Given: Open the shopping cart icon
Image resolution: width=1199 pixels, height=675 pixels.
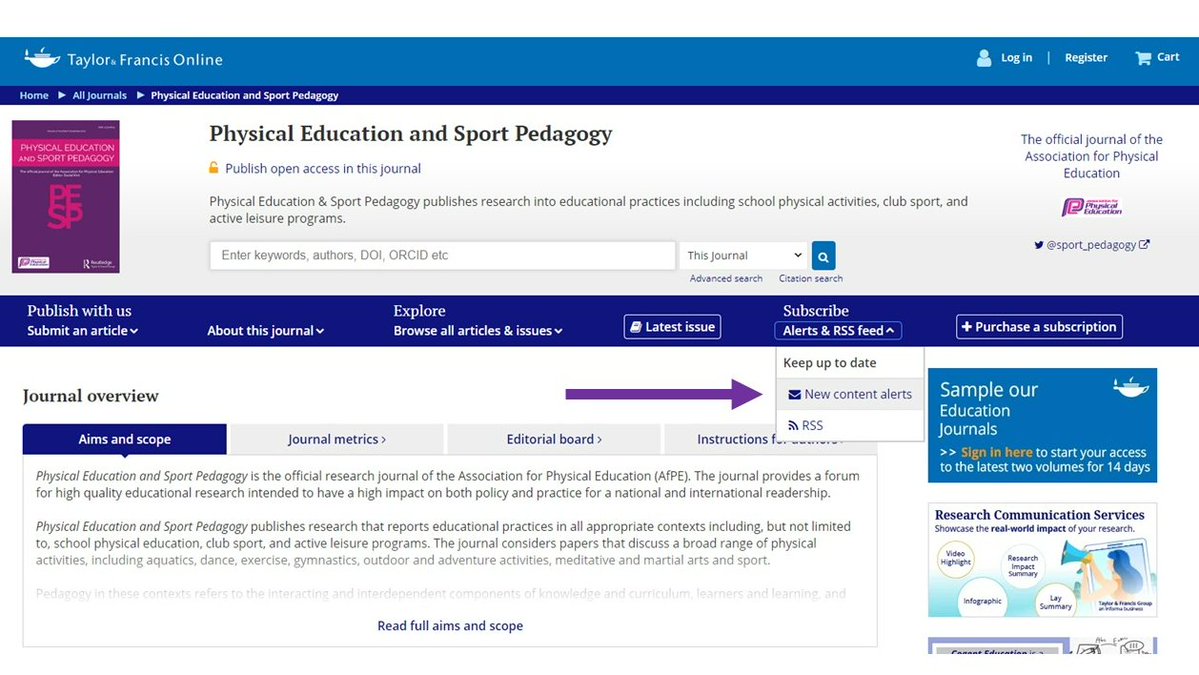Looking at the screenshot, I should (x=1143, y=58).
